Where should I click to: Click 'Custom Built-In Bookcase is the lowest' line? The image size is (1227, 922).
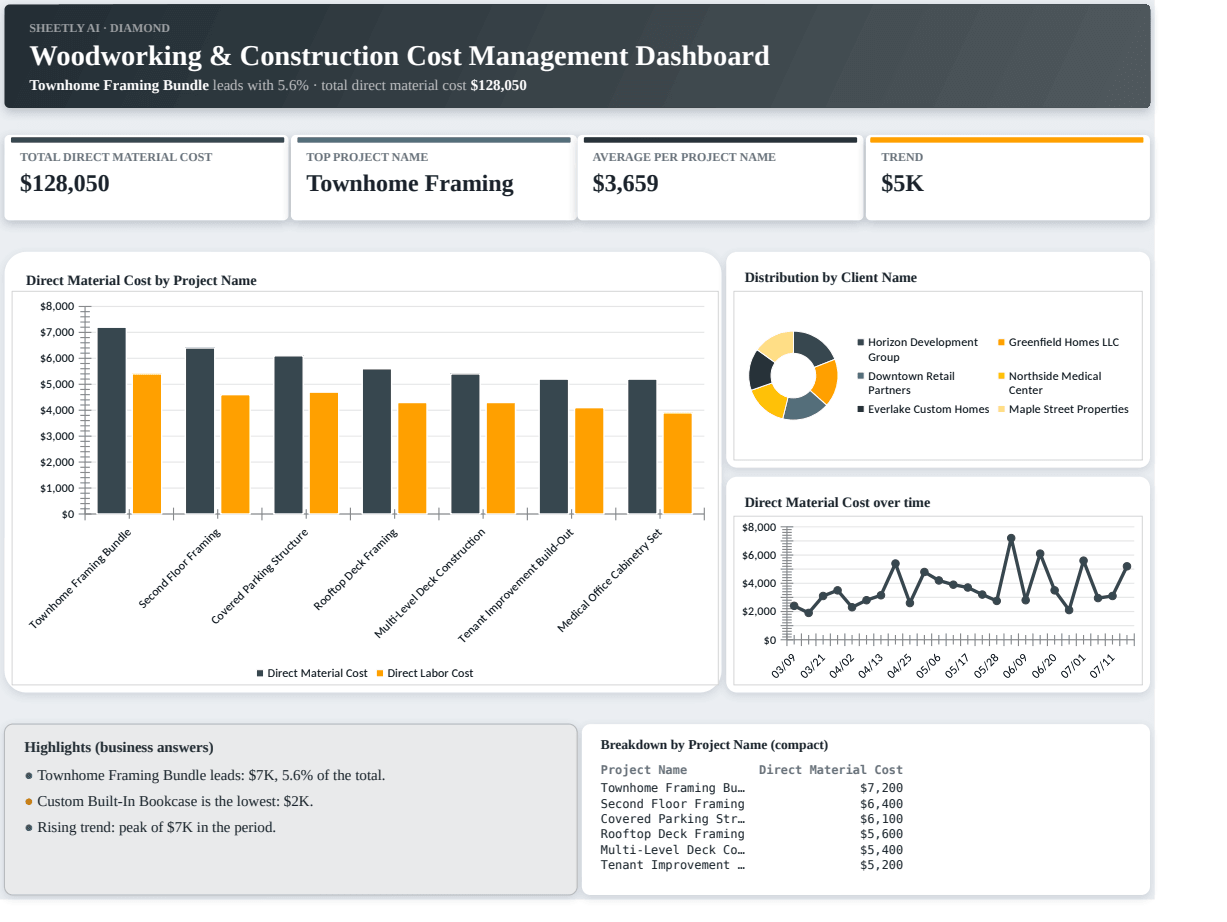pos(169,802)
